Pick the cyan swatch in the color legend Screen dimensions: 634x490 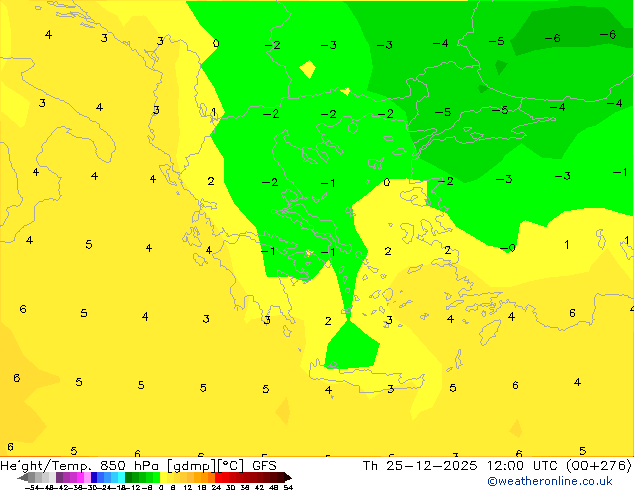(121, 477)
